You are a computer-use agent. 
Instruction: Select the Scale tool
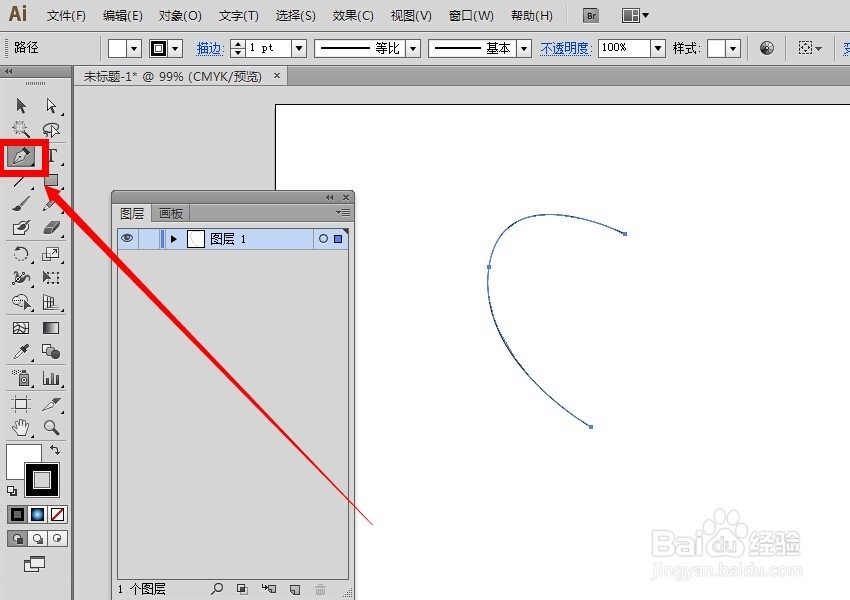coord(51,254)
